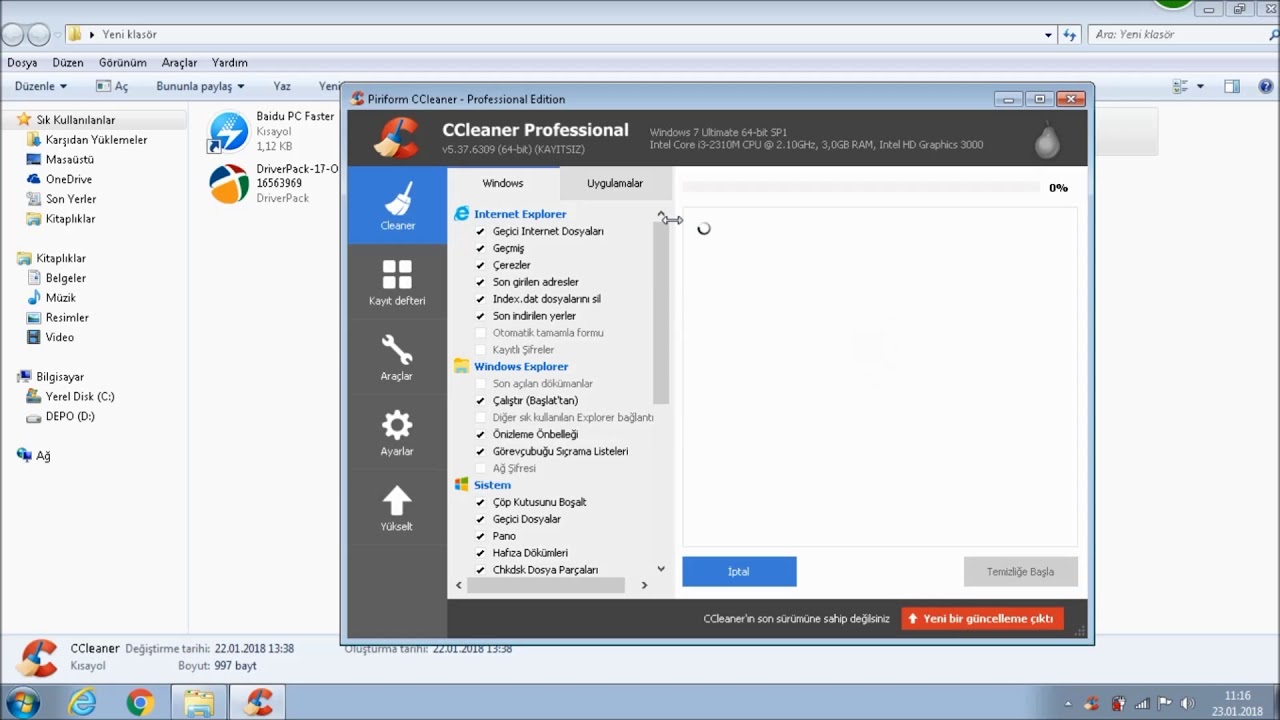Toggle Index.dat dosyalarını sil checkbox

coord(480,299)
